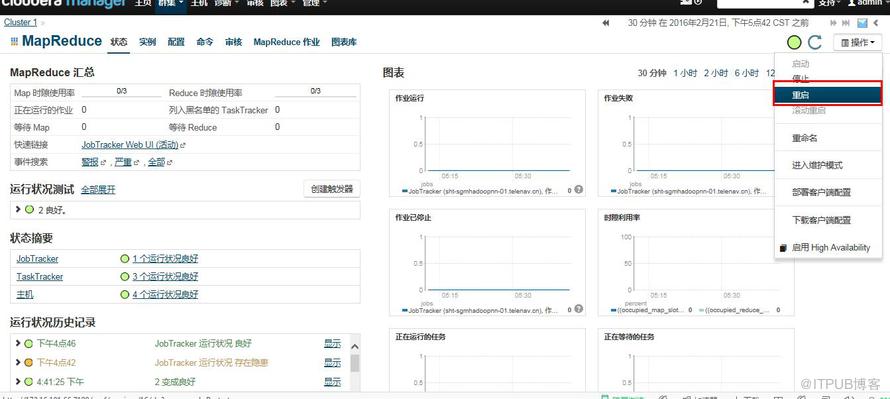
Task: Open help icon on 作业已停止 chart
Action: click(578, 309)
